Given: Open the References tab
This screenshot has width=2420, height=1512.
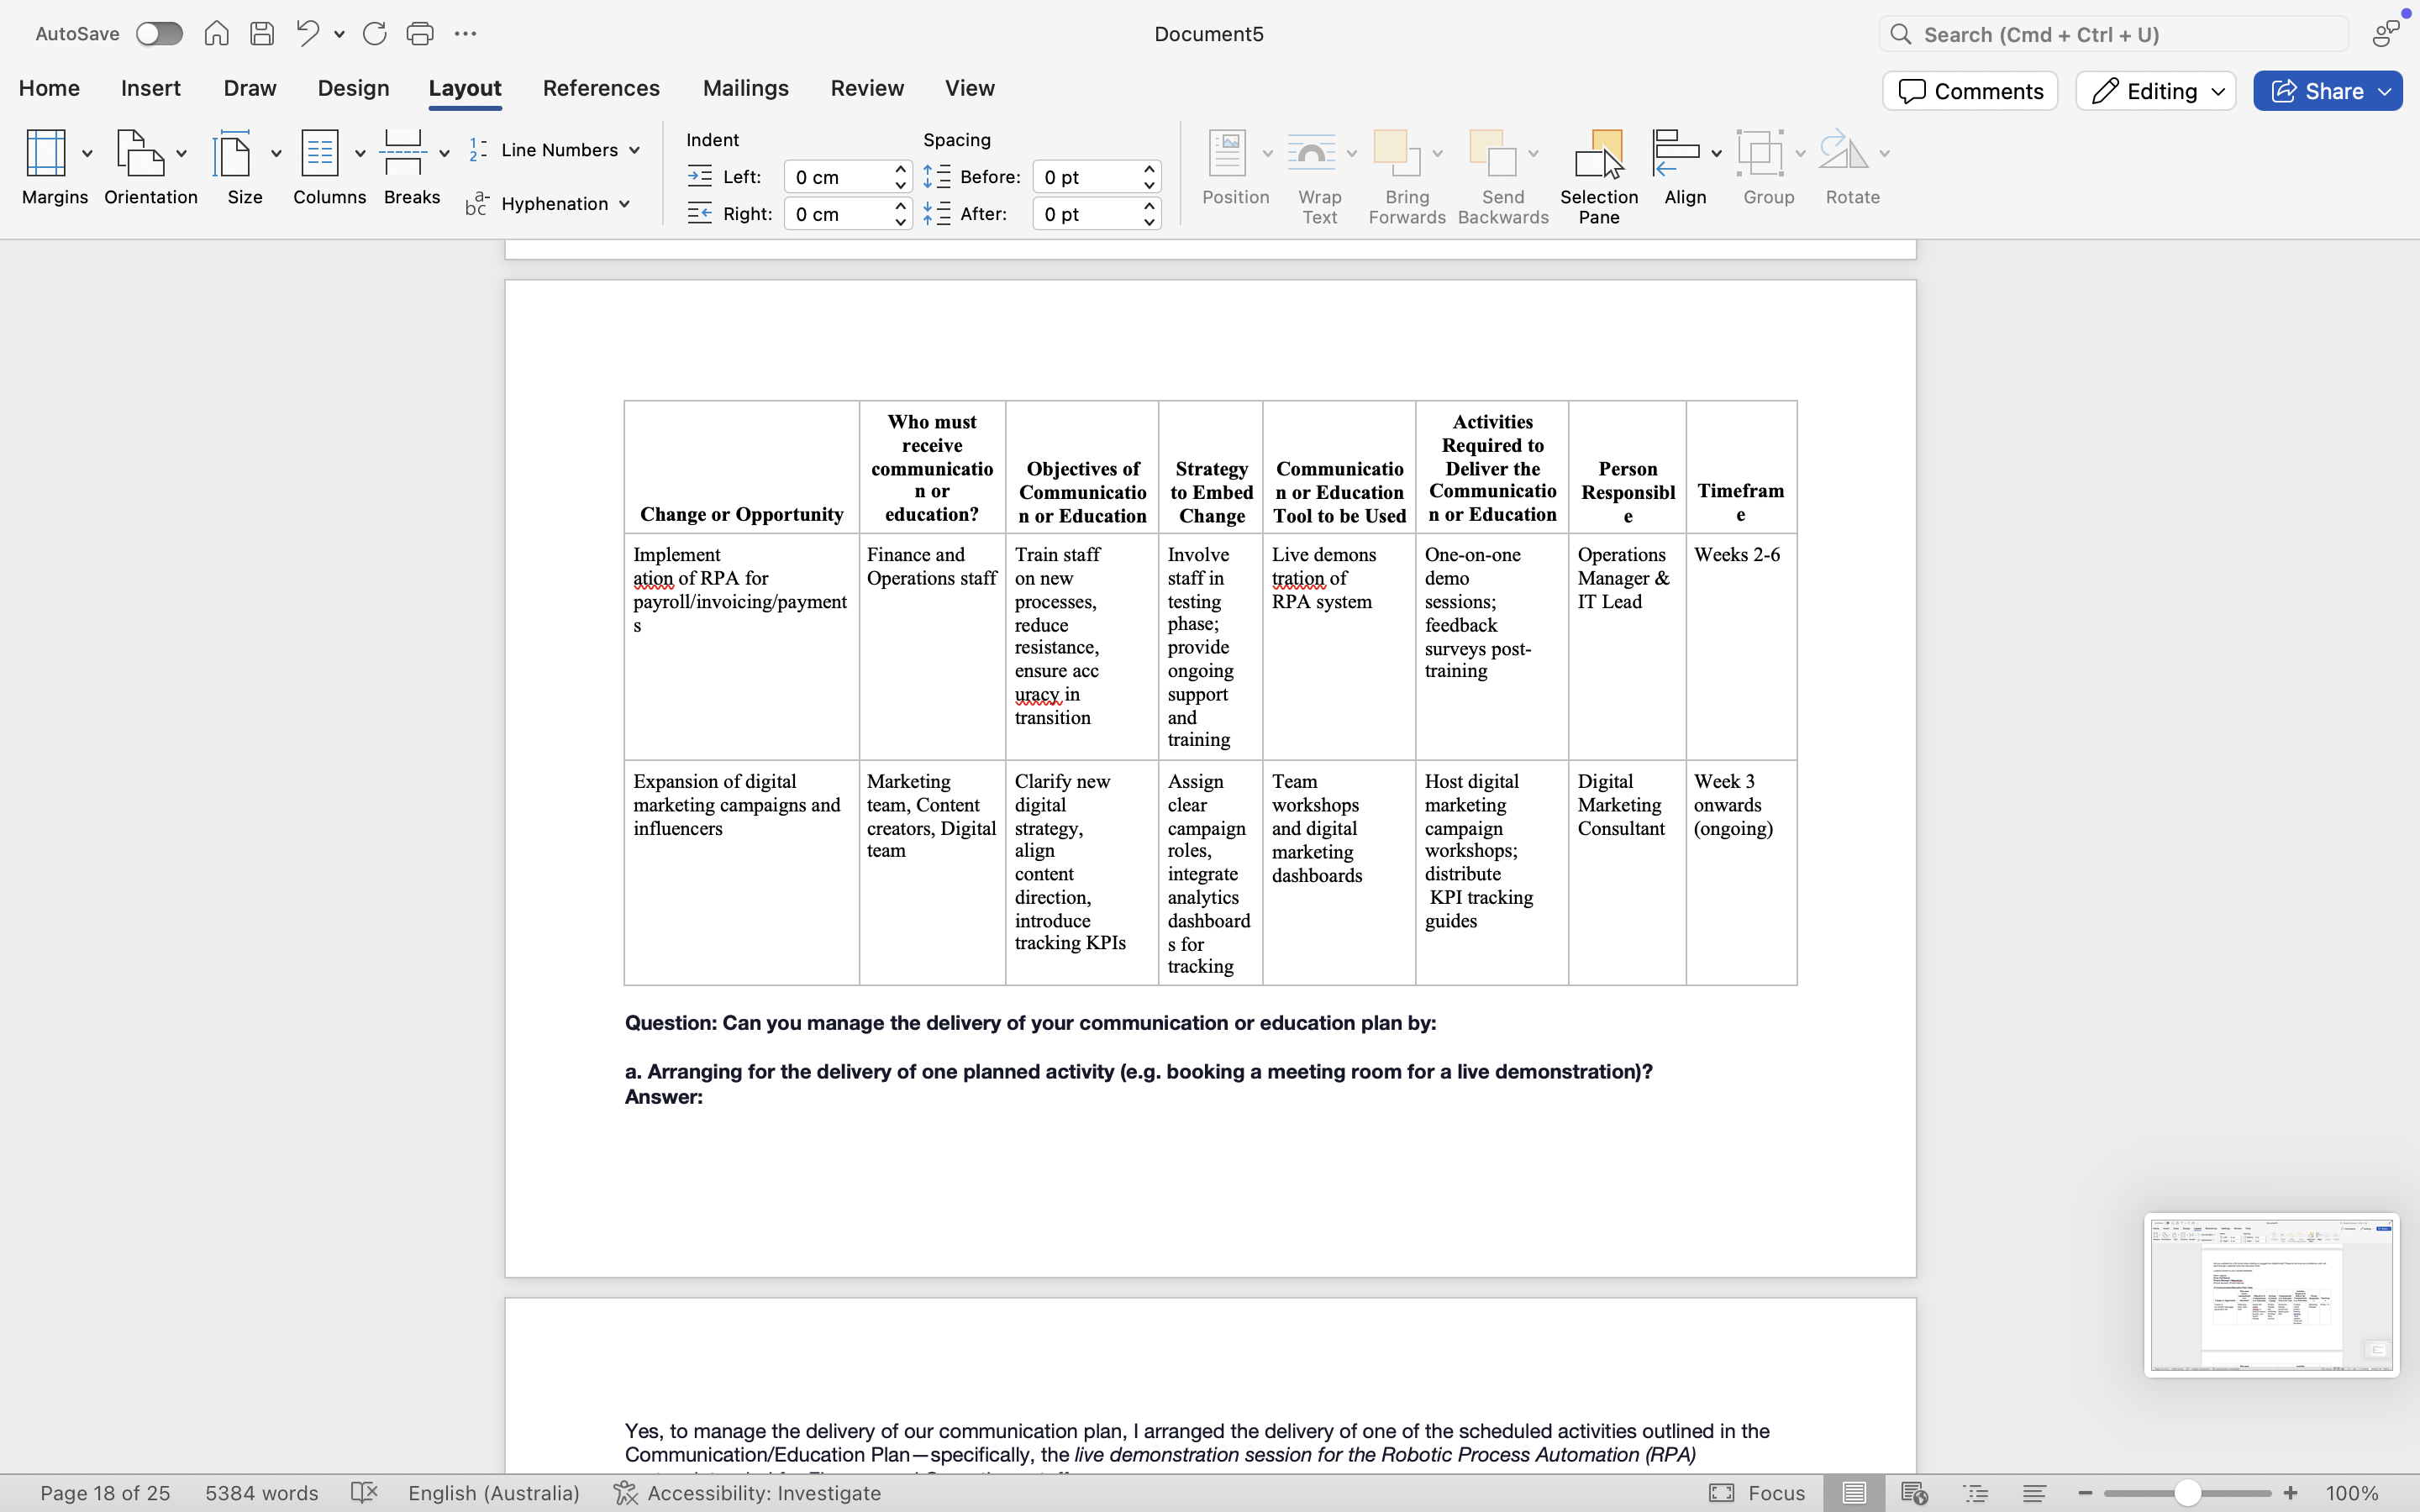Looking at the screenshot, I should 601,88.
